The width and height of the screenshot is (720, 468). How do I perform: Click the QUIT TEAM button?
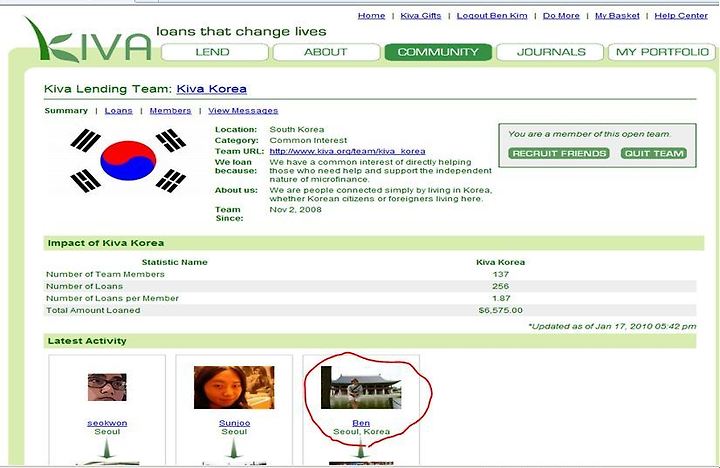[x=654, y=153]
